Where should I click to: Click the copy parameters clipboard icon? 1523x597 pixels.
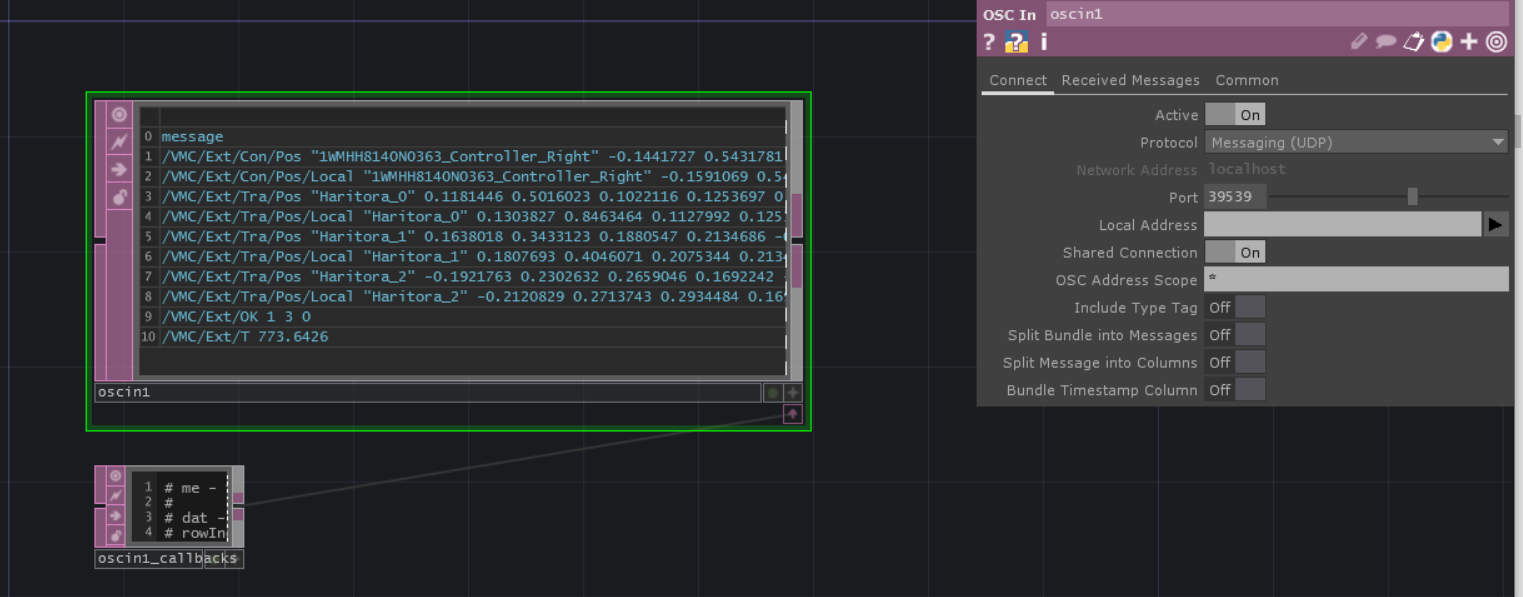[x=1413, y=41]
